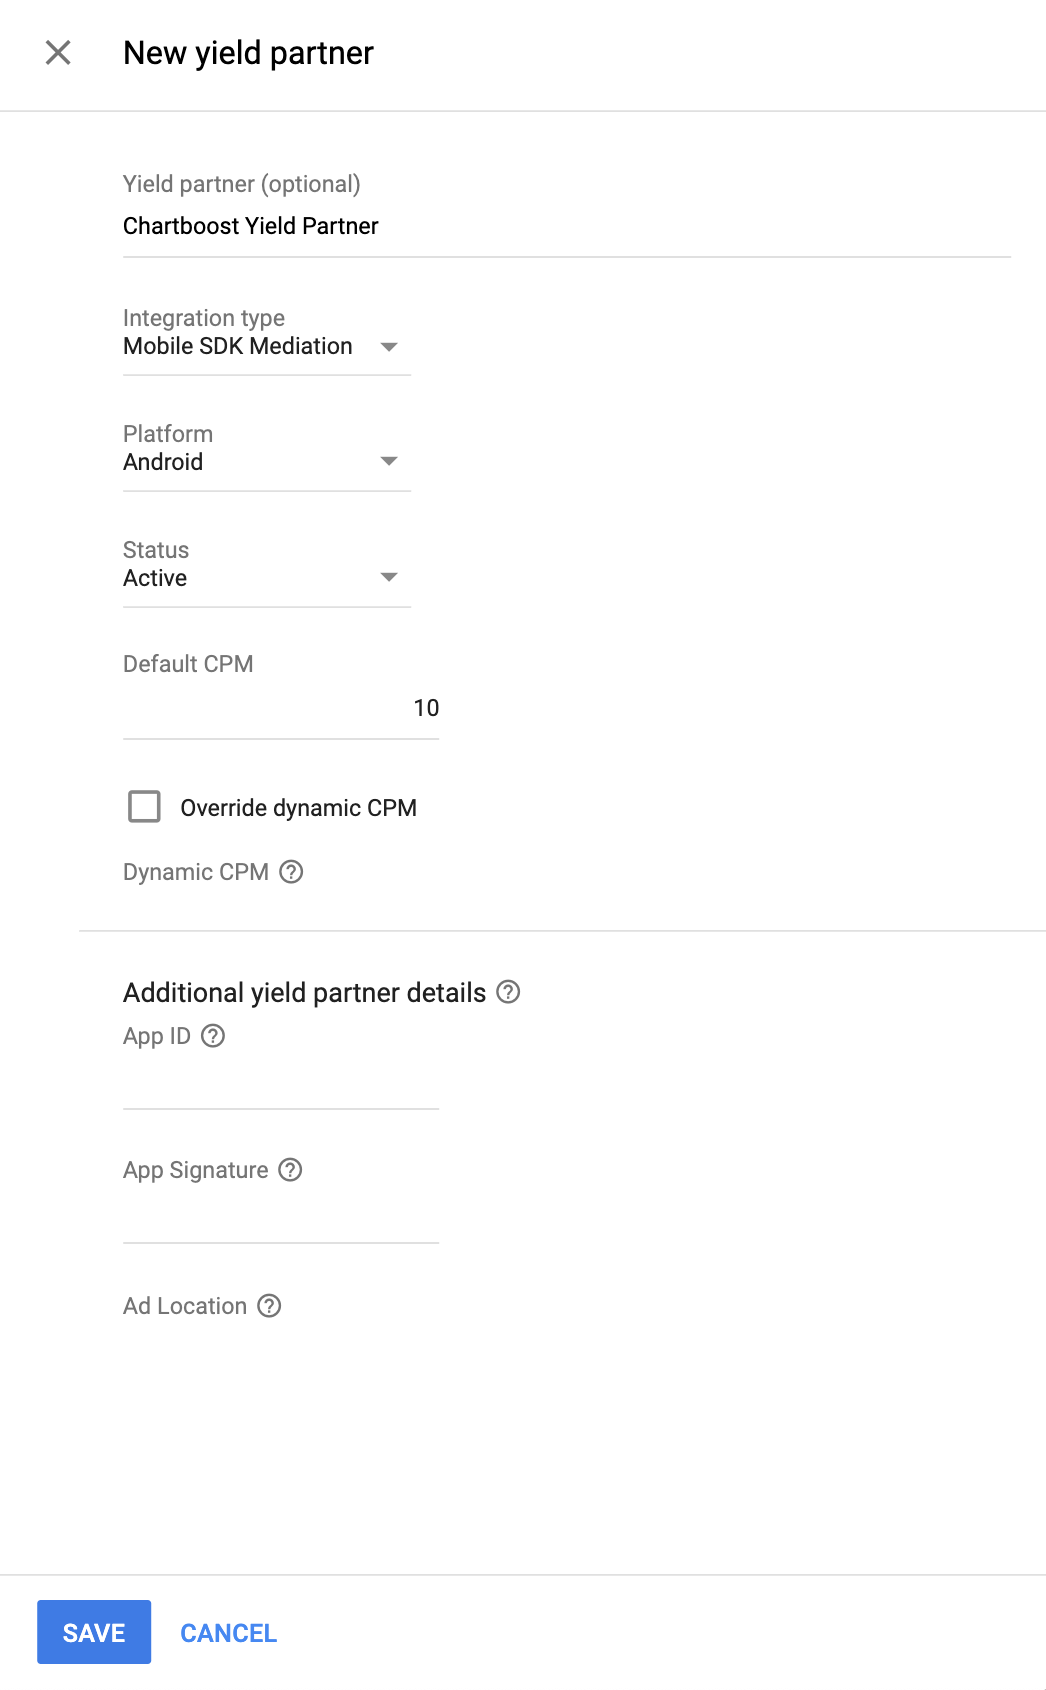Show help for App Signature
This screenshot has height=1690, width=1046.
pyautogui.click(x=290, y=1170)
